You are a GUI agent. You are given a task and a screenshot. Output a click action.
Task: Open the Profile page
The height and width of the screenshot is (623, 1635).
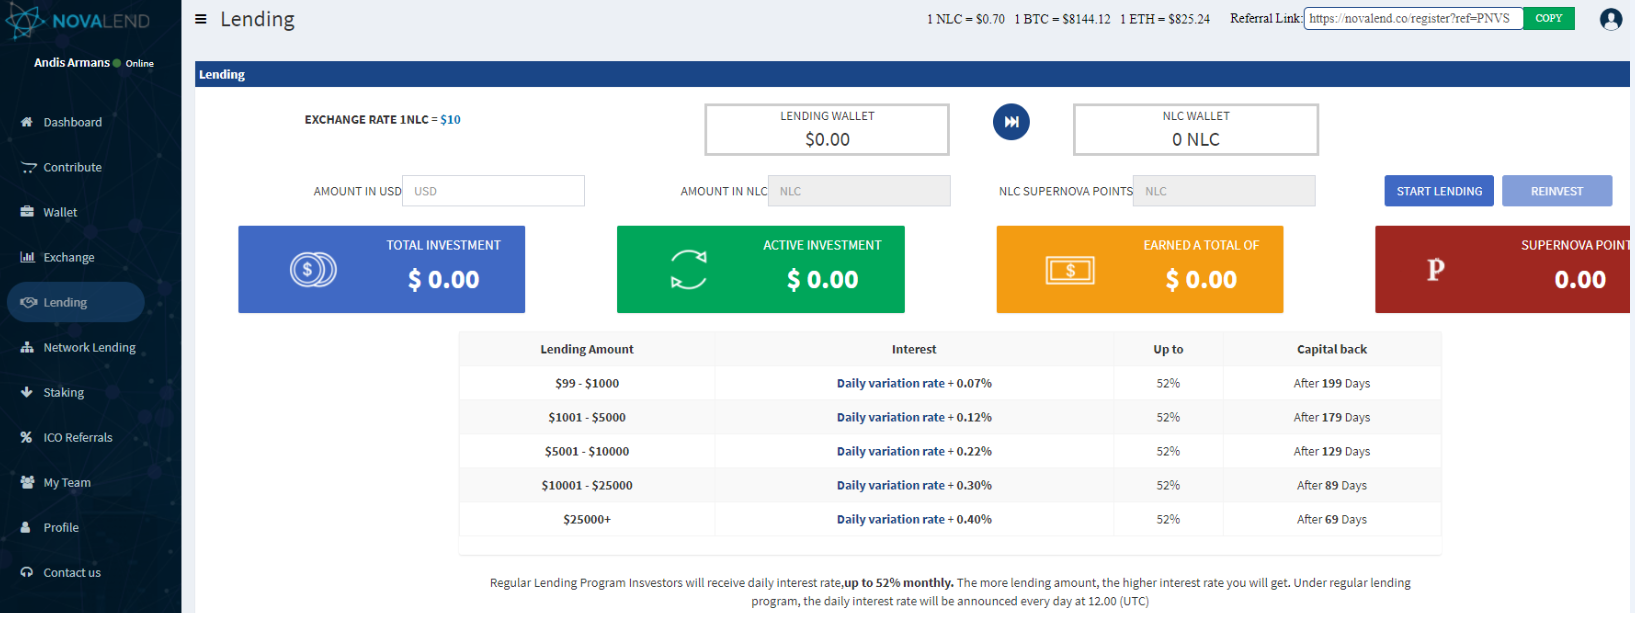(x=61, y=527)
